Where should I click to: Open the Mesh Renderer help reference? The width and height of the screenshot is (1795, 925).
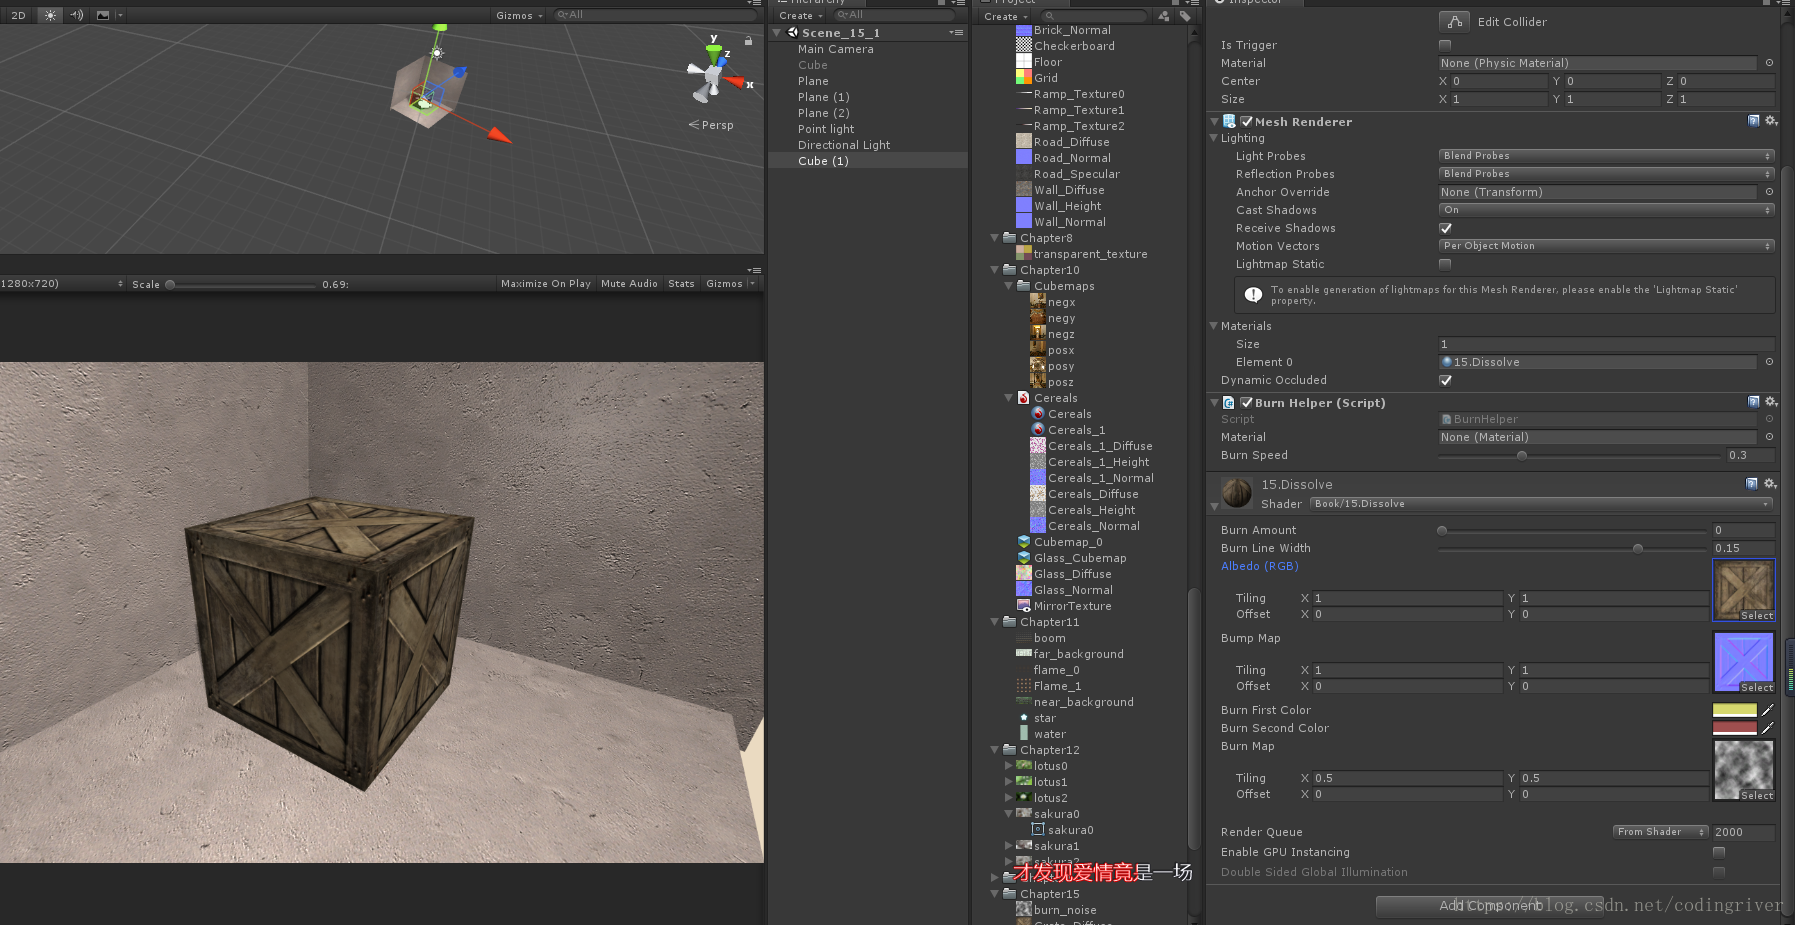pyautogui.click(x=1753, y=121)
